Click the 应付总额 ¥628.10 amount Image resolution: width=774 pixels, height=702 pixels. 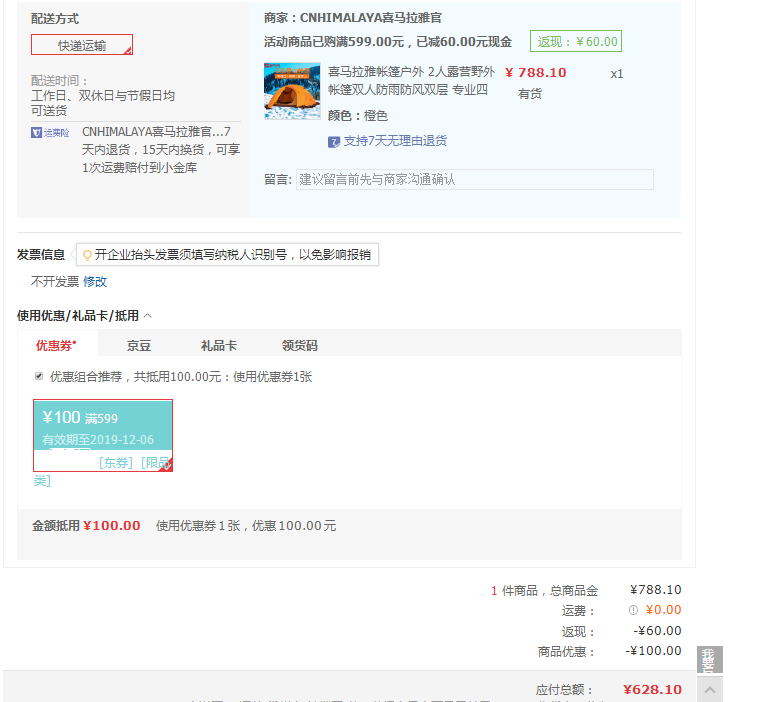click(652, 690)
